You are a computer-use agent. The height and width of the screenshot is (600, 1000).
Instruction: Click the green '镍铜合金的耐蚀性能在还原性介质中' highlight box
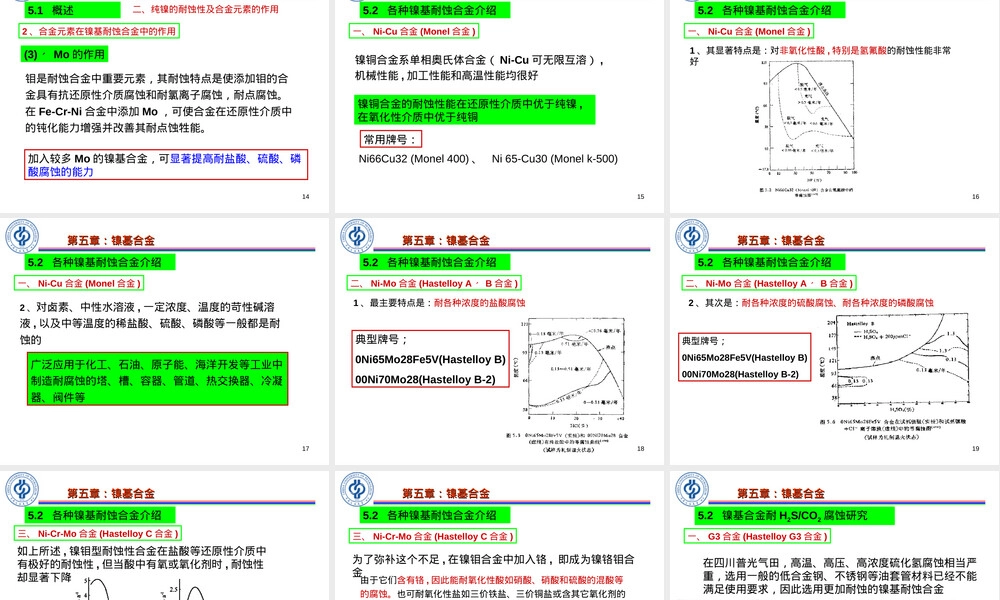[x=474, y=110]
